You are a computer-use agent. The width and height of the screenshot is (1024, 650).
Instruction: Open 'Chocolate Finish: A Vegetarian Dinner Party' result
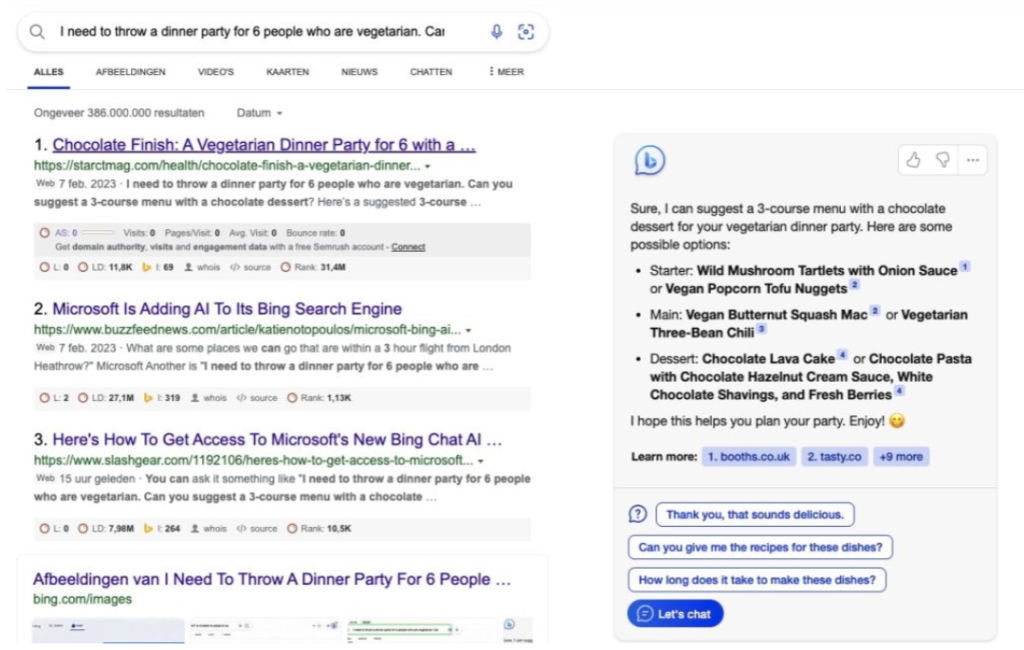[x=264, y=145]
